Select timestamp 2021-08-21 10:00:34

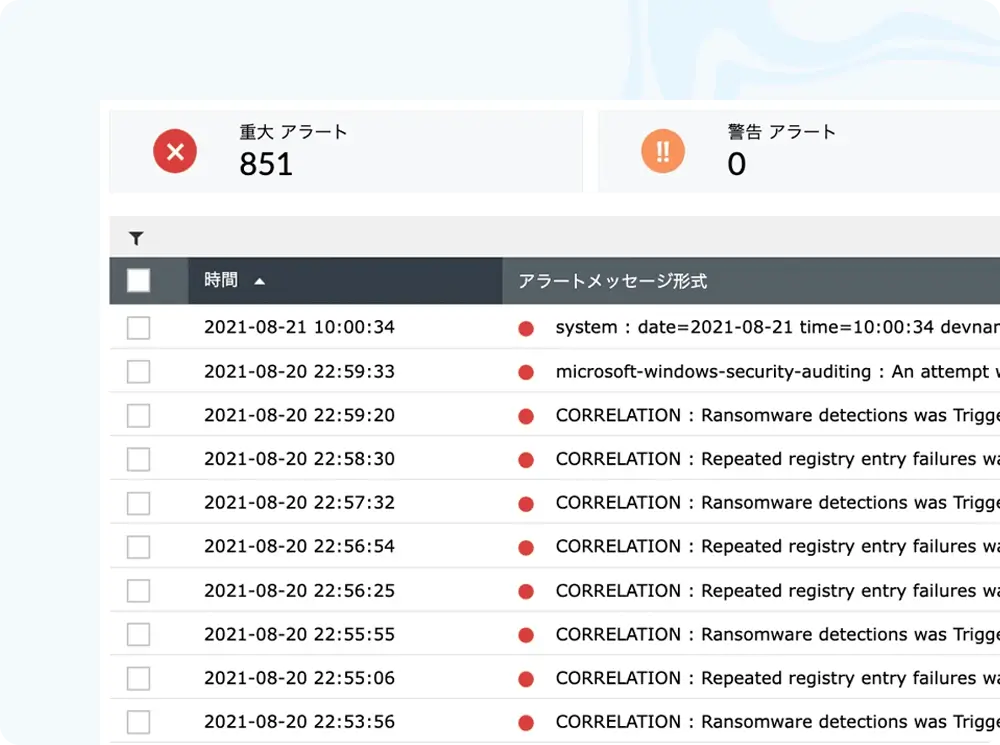[299, 327]
